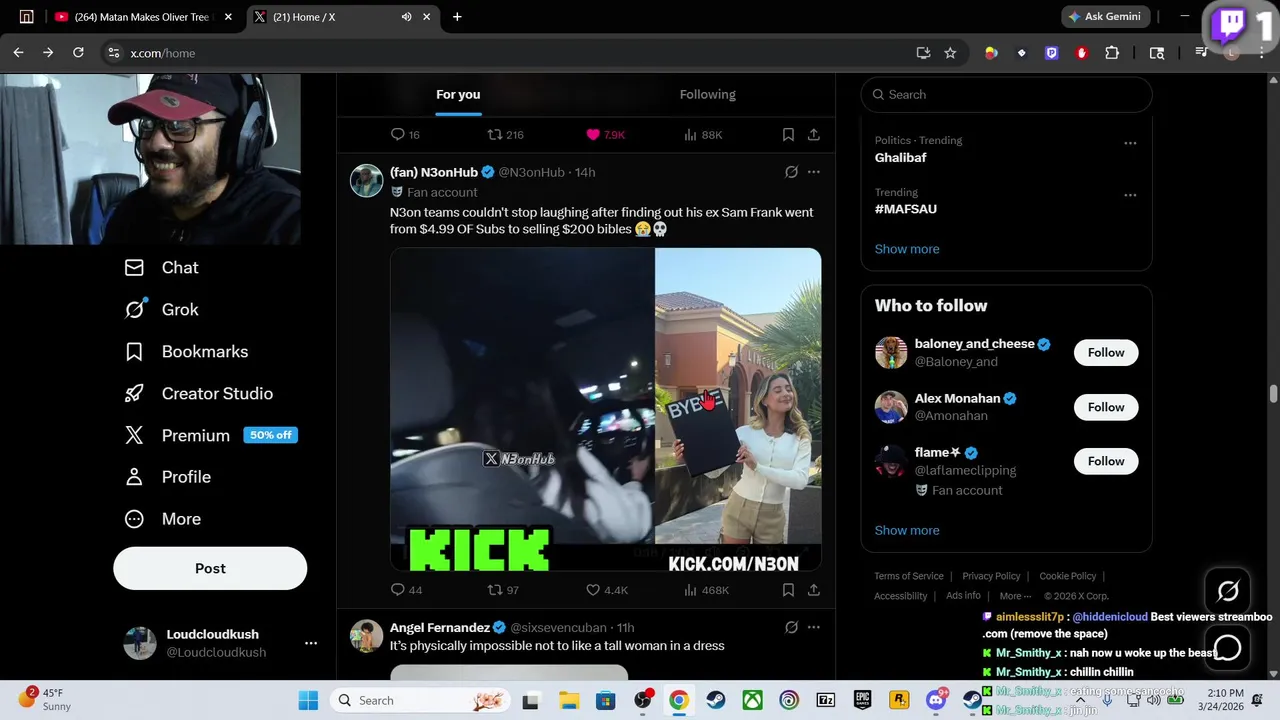This screenshot has width=1280, height=720.
Task: Select the For you tab
Action: pyautogui.click(x=458, y=94)
